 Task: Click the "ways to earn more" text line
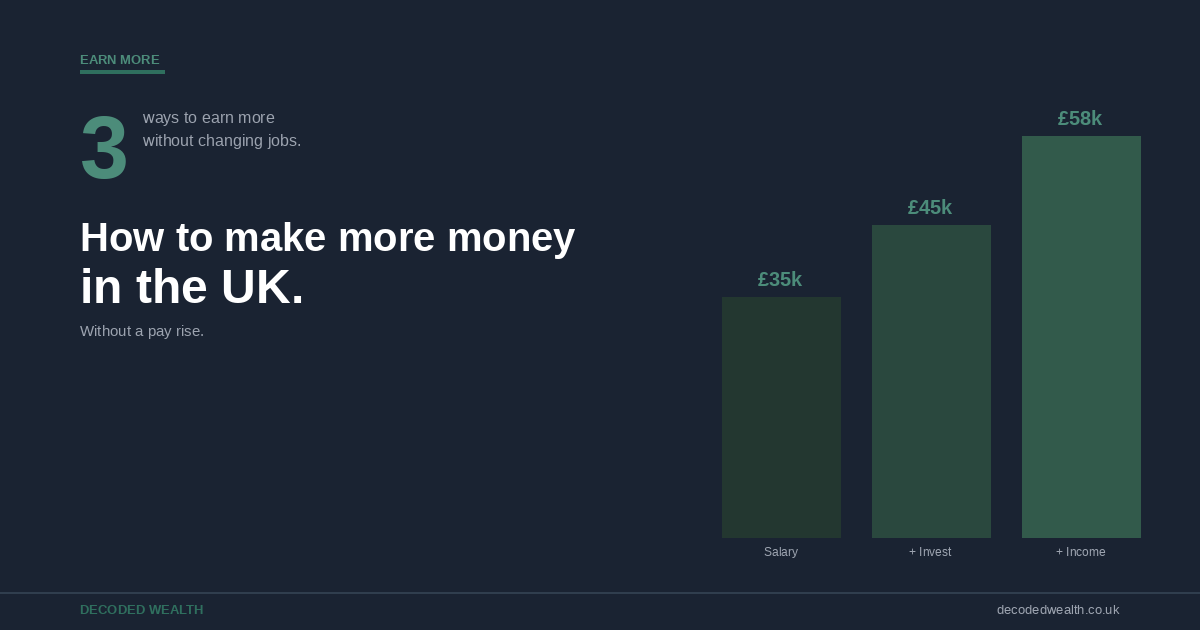click(208, 118)
